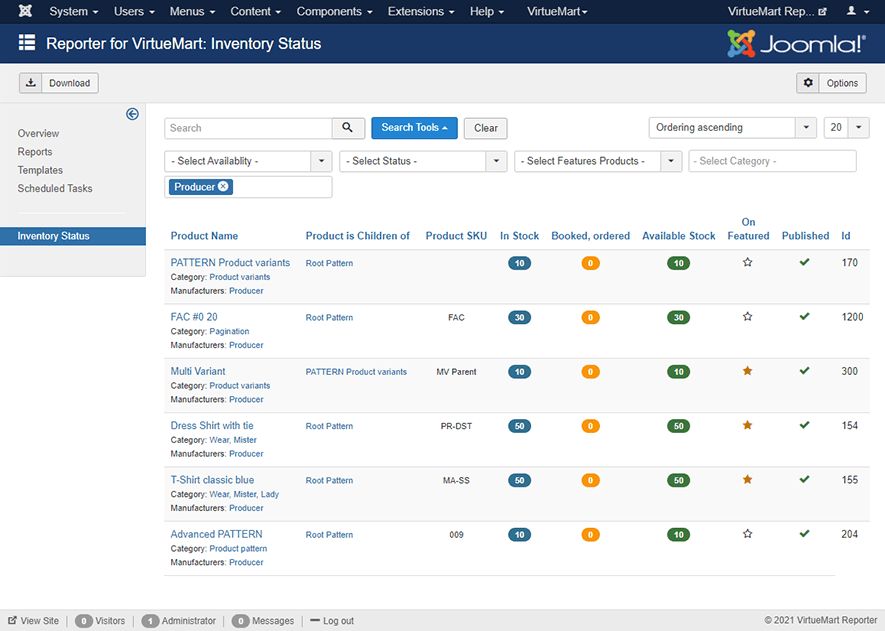Go to Templates in sidebar
The height and width of the screenshot is (631, 885).
[x=40, y=170]
